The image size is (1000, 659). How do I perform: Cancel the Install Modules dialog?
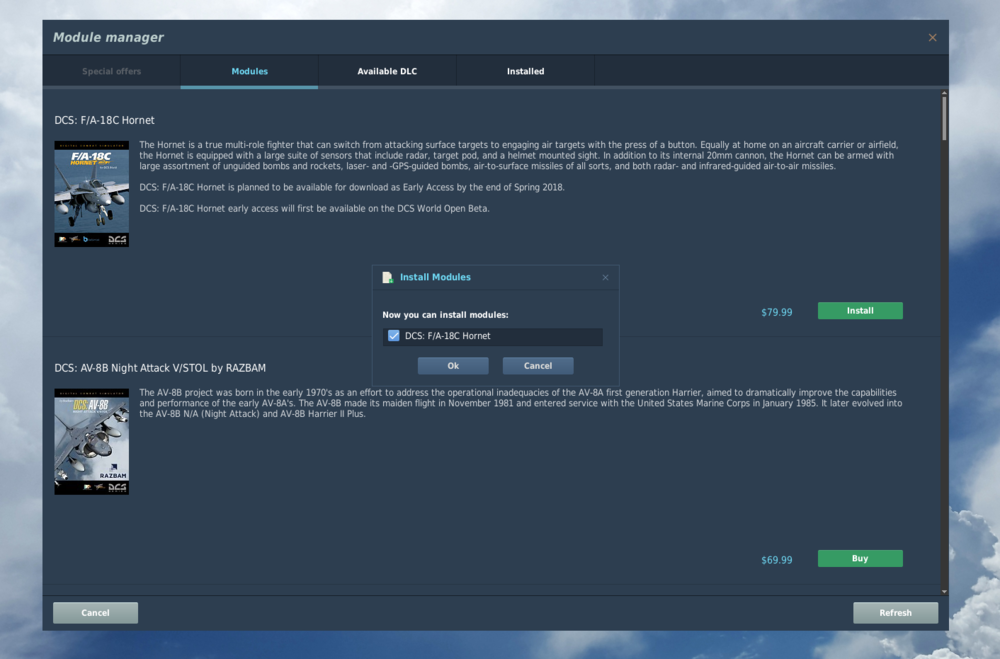click(x=538, y=366)
